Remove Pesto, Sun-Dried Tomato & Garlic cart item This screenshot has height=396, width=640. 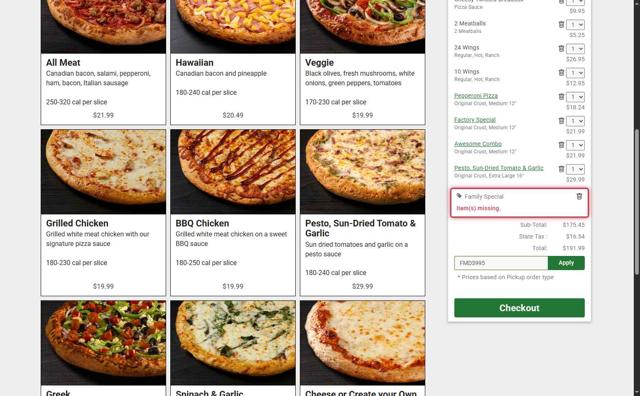point(561,169)
